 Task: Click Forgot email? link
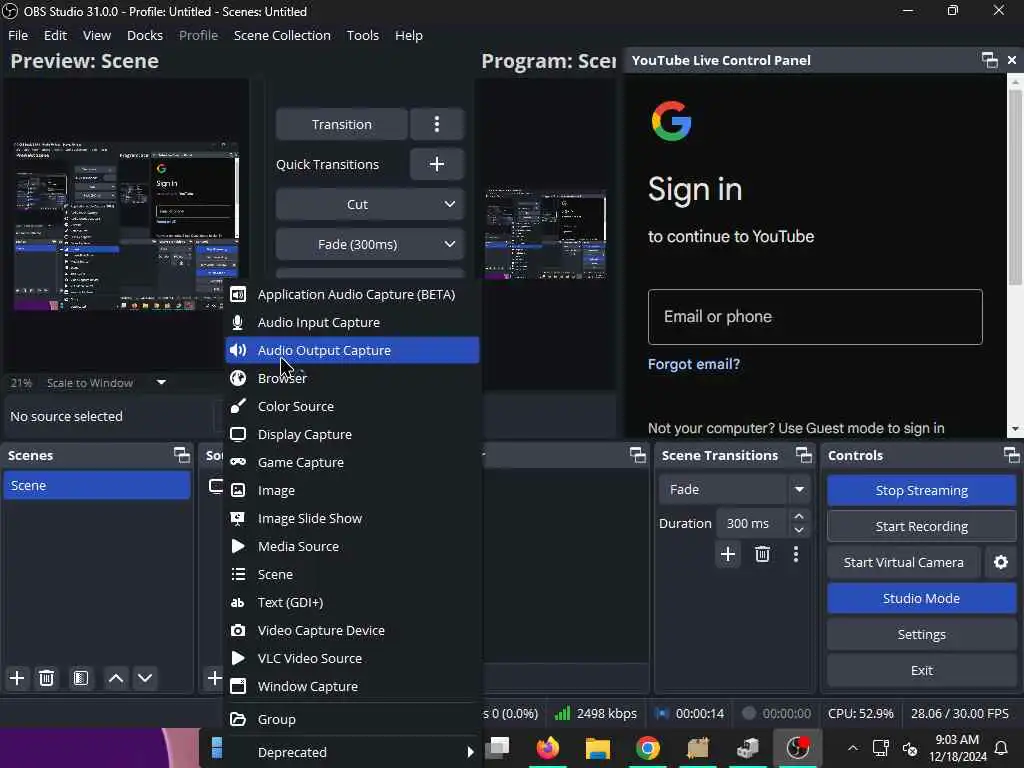pos(694,364)
